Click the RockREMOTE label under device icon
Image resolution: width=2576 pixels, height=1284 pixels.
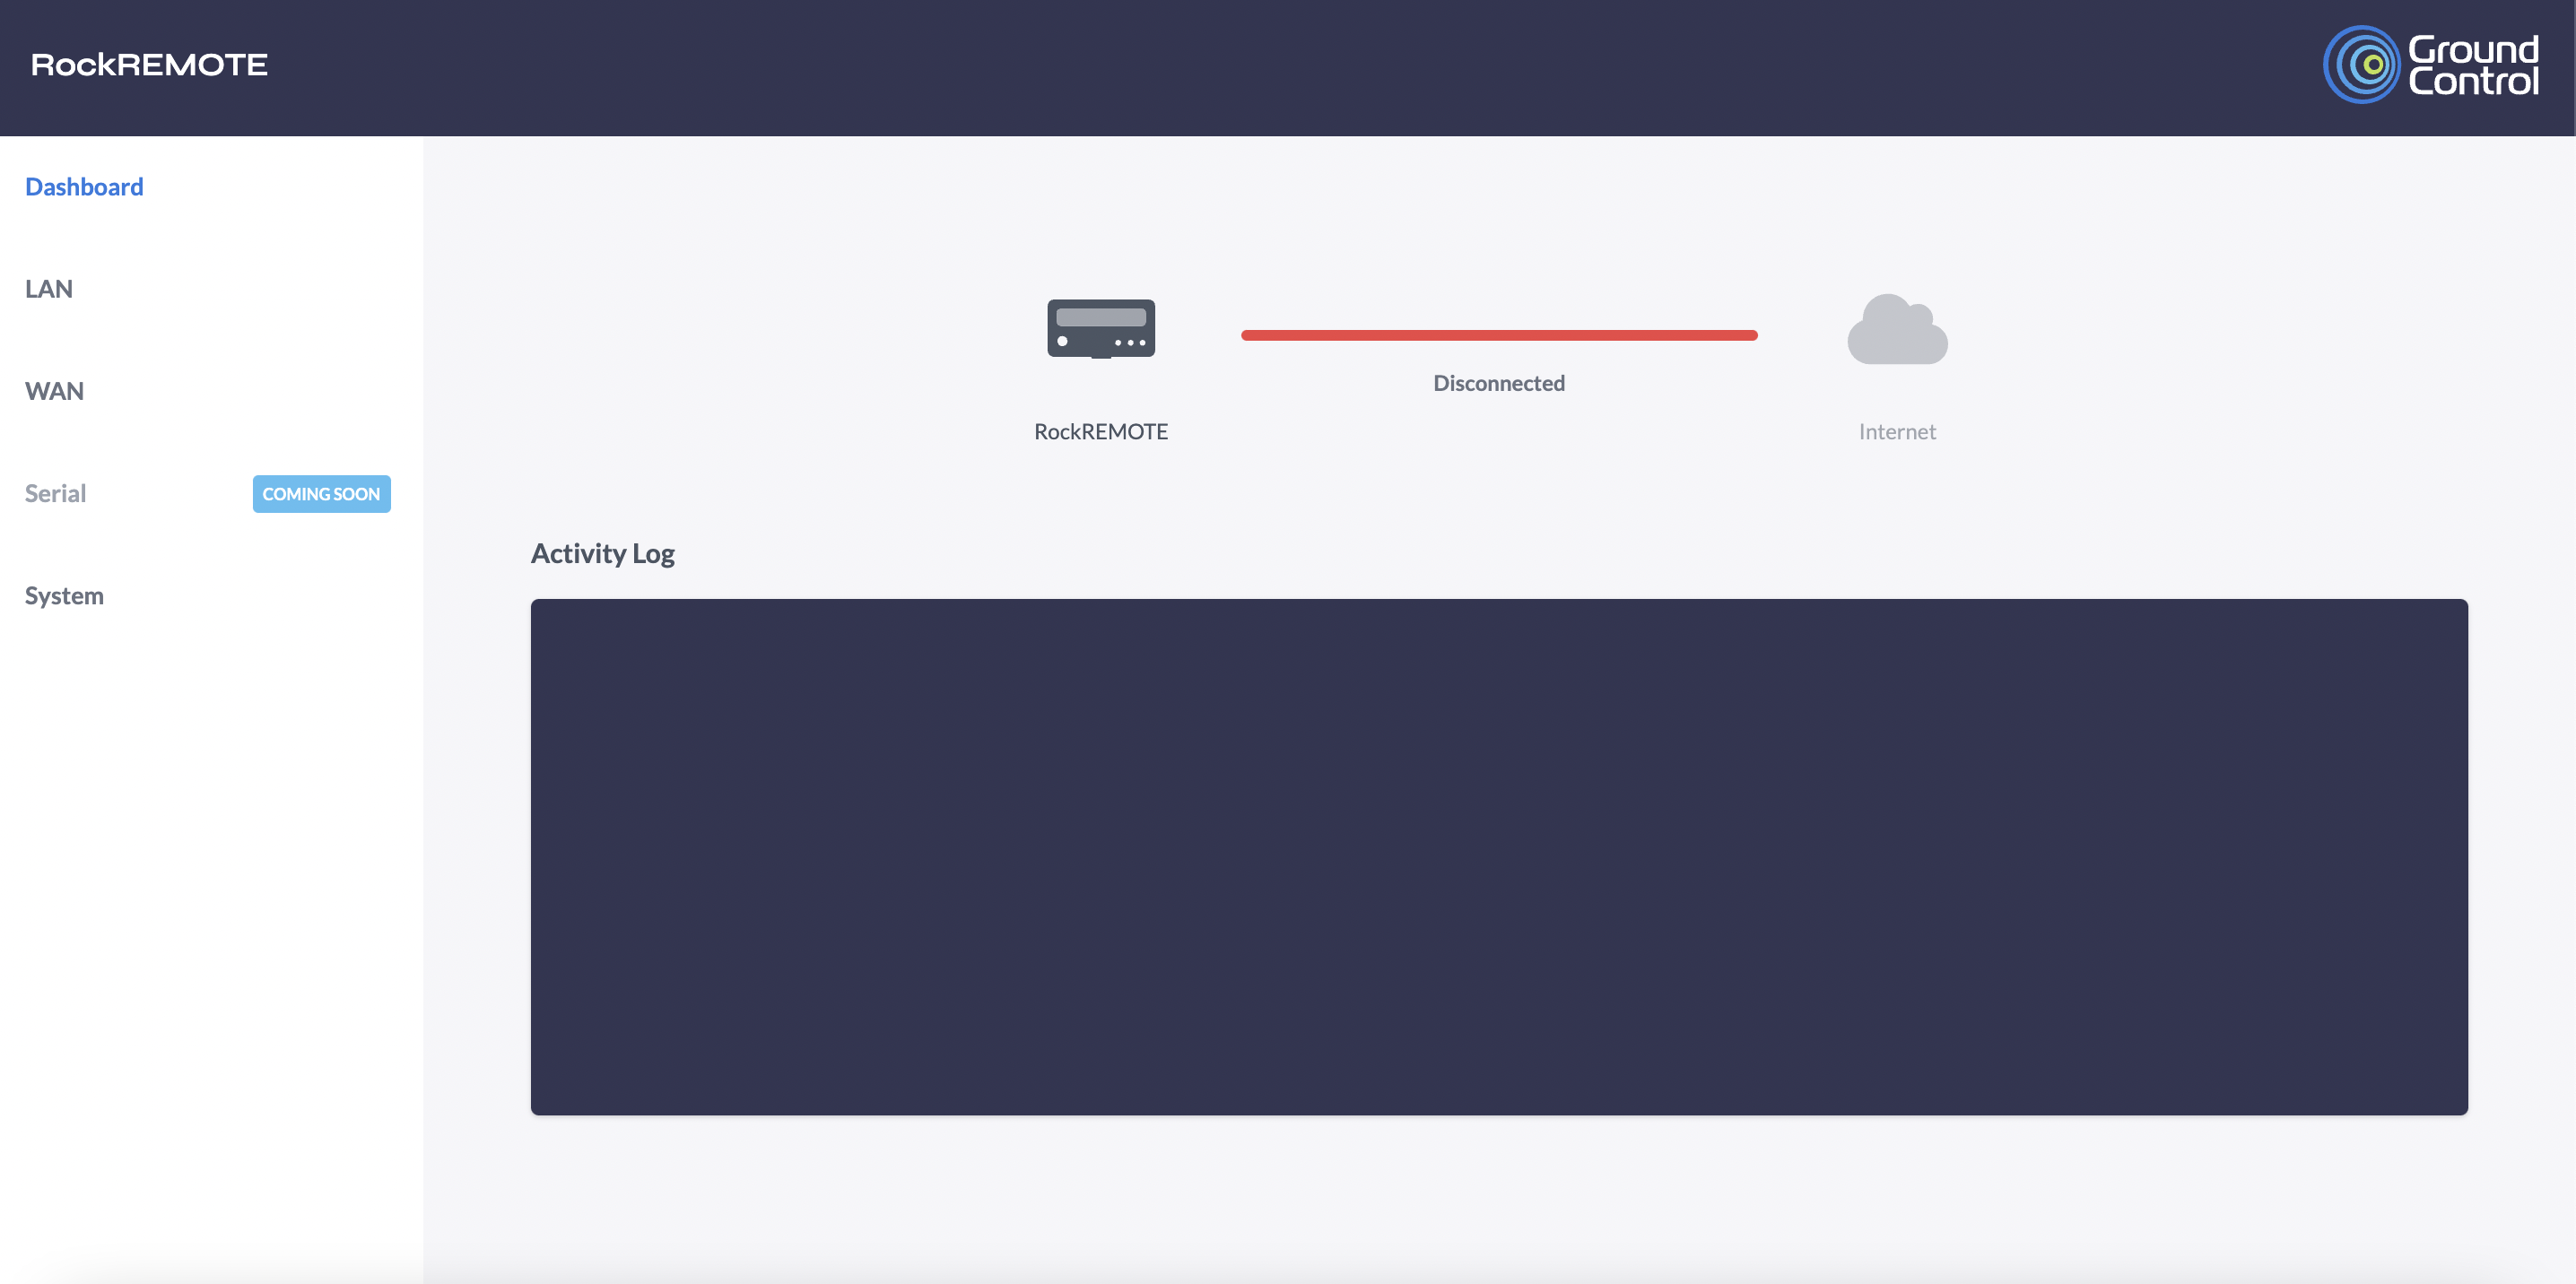click(1101, 432)
